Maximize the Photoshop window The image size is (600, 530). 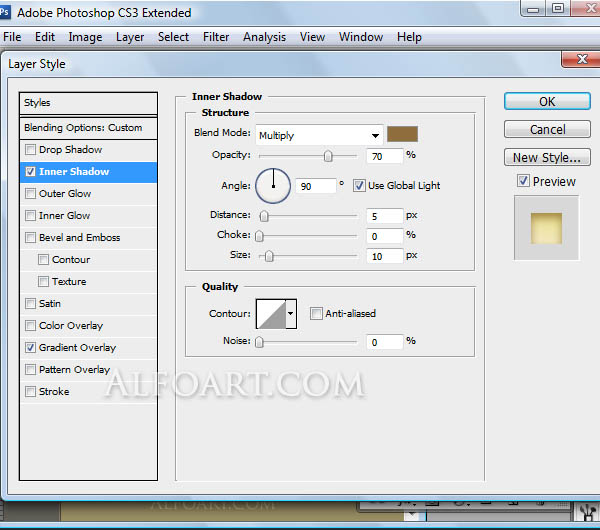[x=558, y=8]
